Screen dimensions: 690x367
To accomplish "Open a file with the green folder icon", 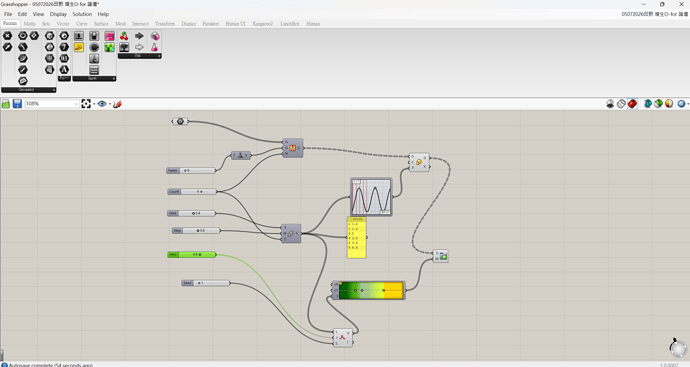I will click(x=6, y=104).
